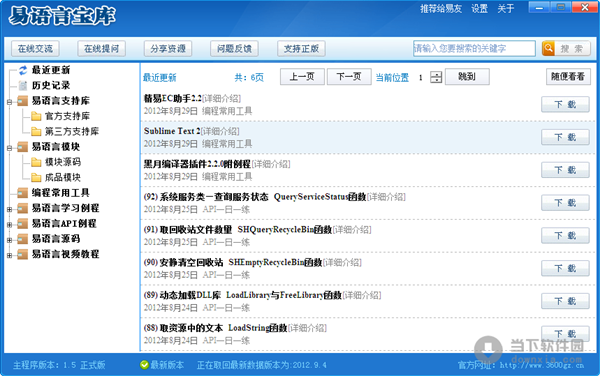This screenshot has width=600, height=376.
Task: Click the 下一页 button
Action: tap(349, 77)
